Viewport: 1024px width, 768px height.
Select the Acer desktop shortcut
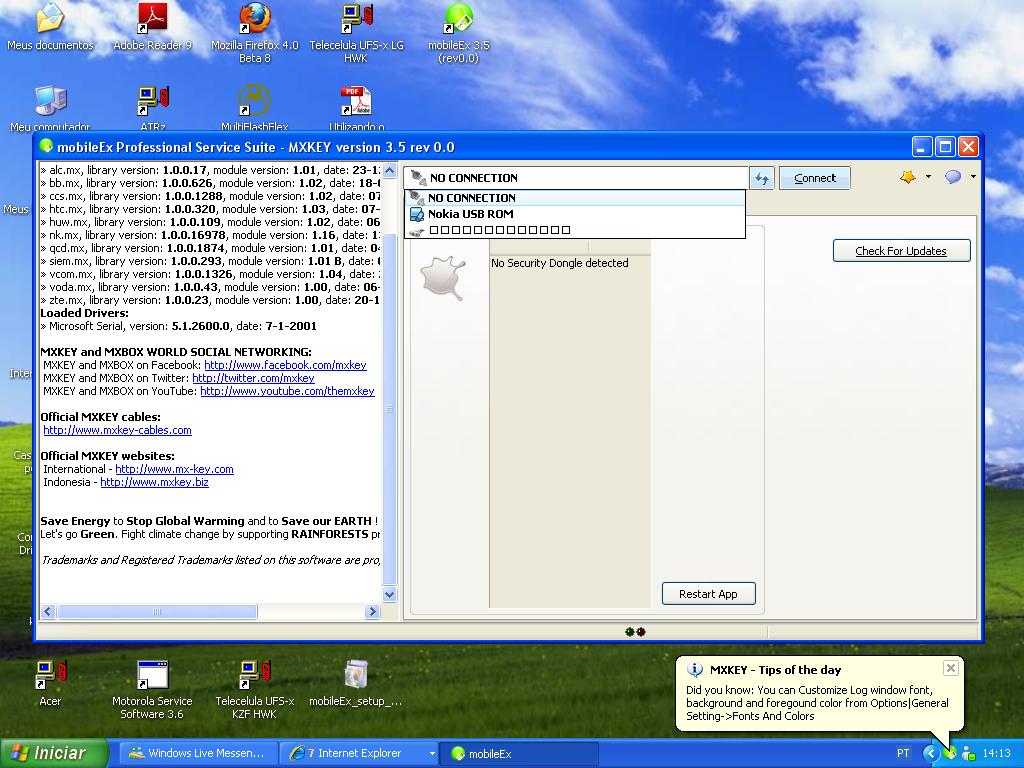click(x=50, y=683)
